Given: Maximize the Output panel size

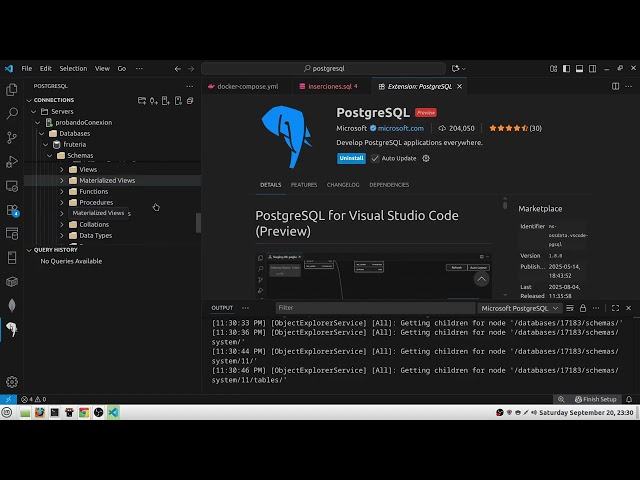Looking at the screenshot, I should (x=615, y=308).
